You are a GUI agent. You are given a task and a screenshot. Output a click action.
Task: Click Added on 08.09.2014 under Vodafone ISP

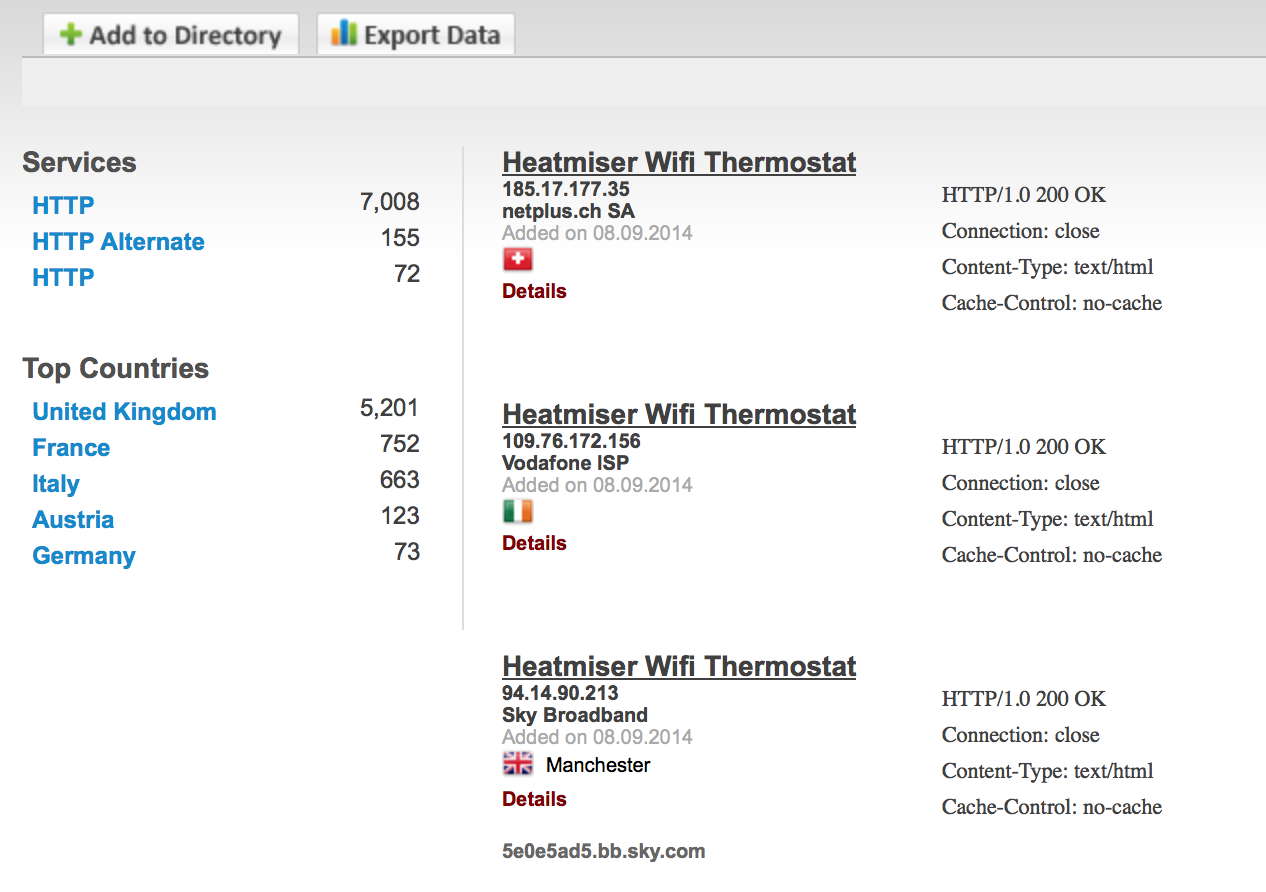click(597, 485)
